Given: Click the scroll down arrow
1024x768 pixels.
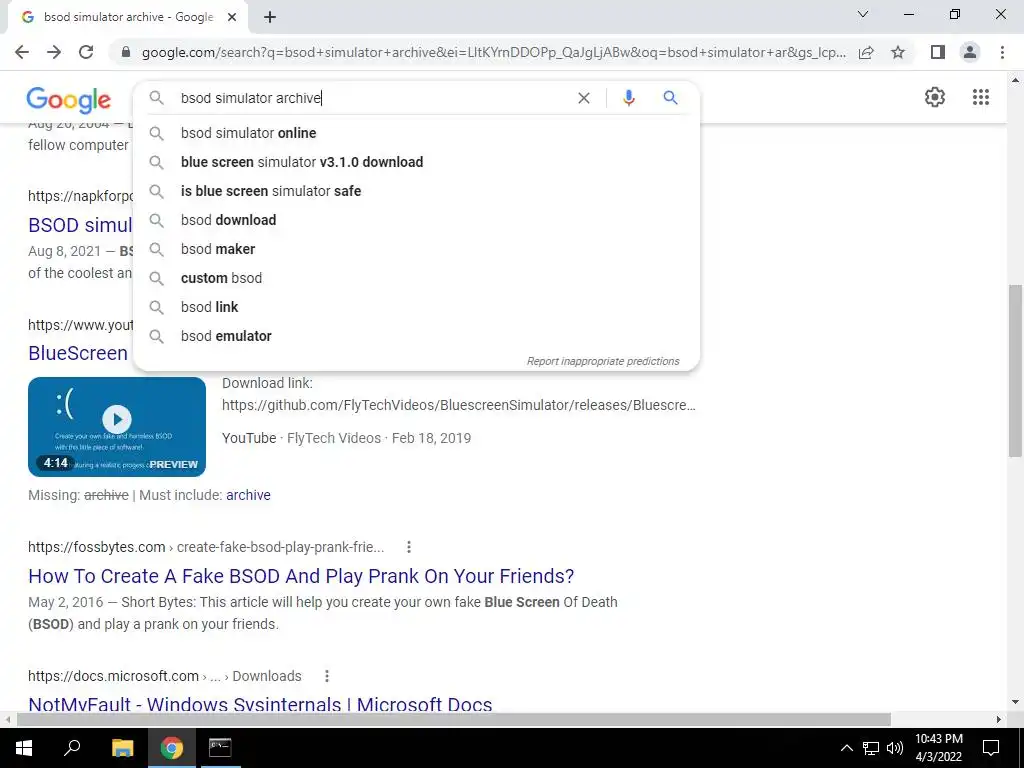Looking at the screenshot, I should coord(1015,703).
